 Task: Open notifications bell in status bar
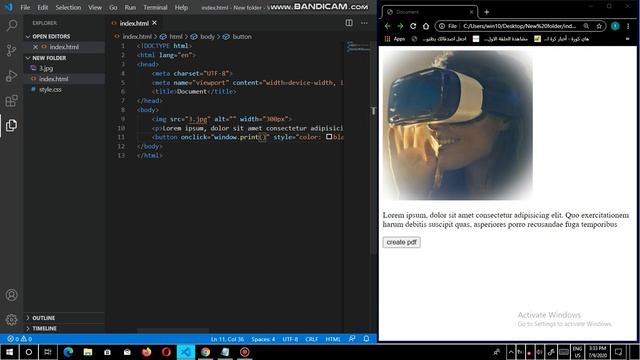click(367, 339)
